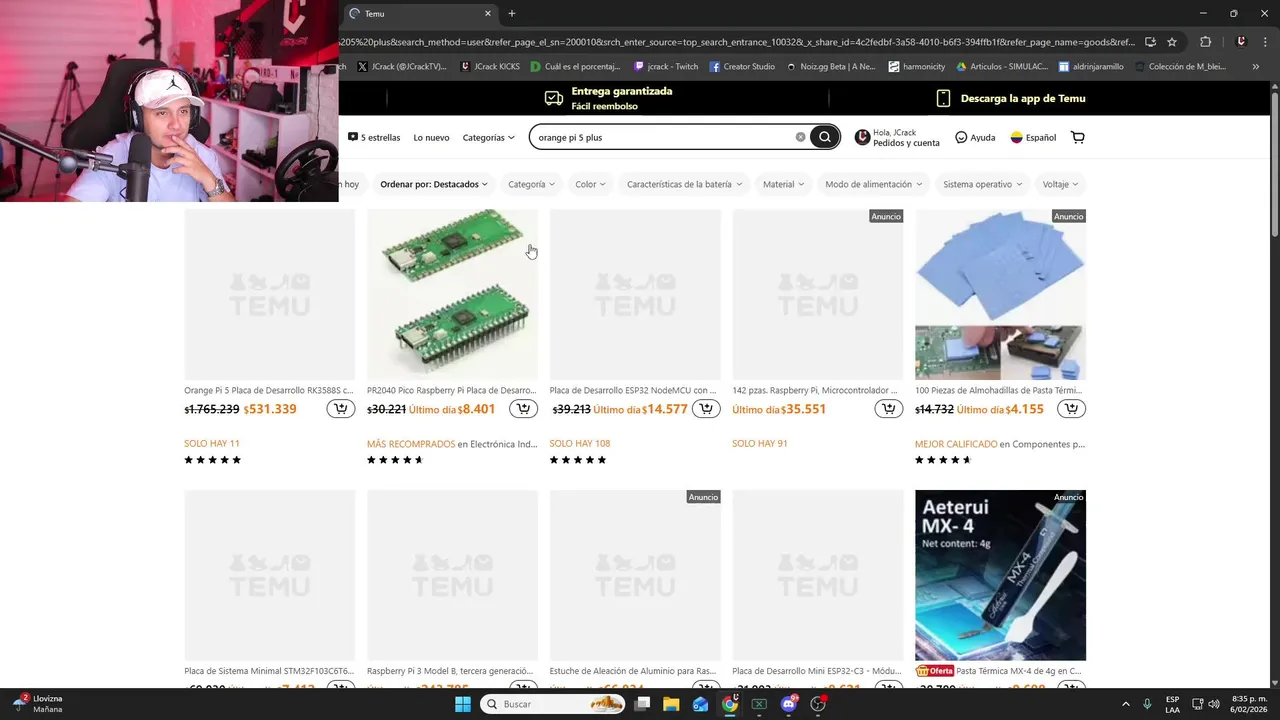Image resolution: width=1280 pixels, height=720 pixels.
Task: Open the shopping cart icon in the header
Action: (x=1077, y=137)
